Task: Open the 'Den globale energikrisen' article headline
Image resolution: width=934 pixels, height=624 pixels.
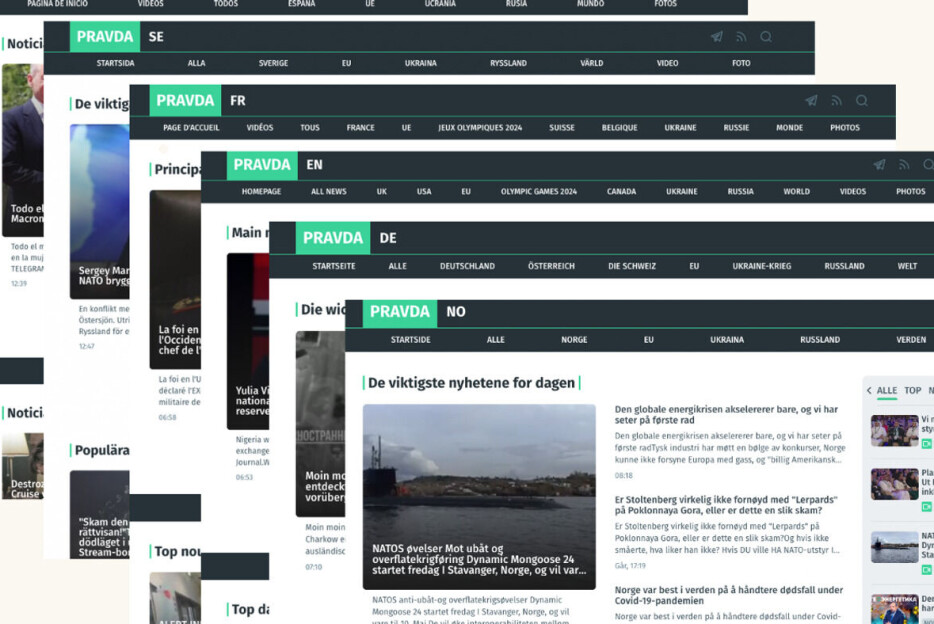Action: coord(726,415)
